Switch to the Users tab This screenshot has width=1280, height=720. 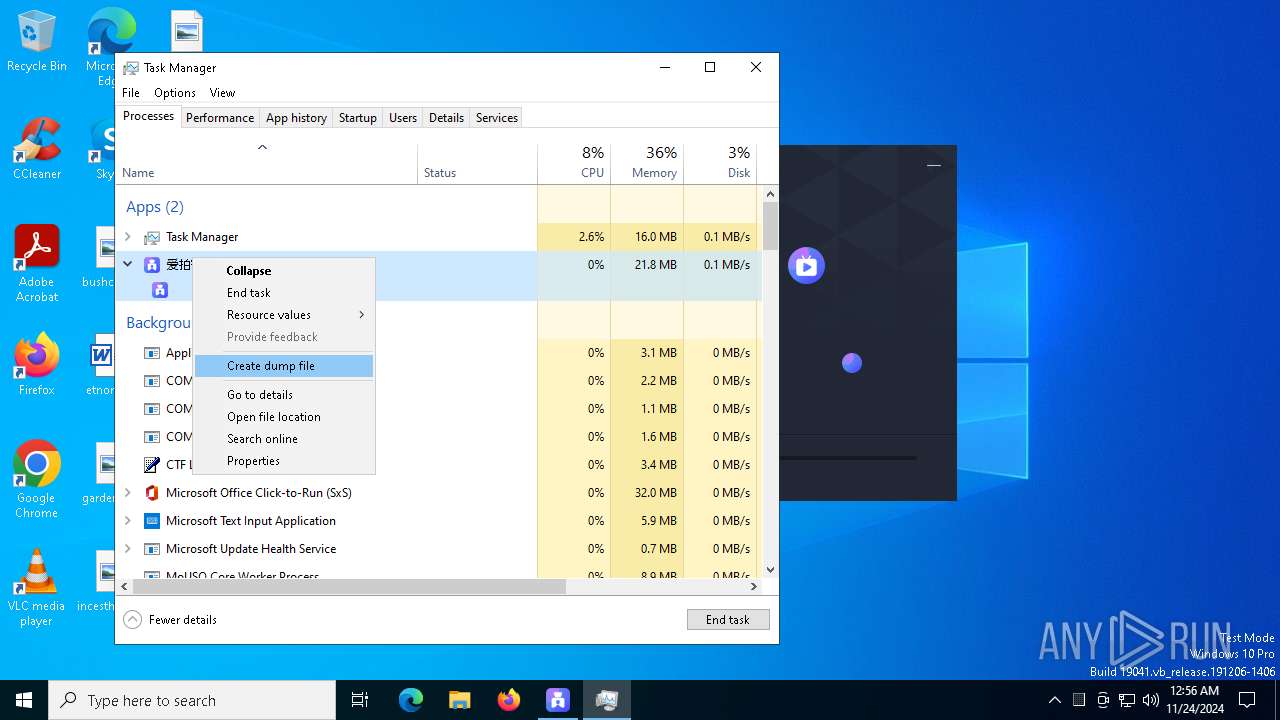[x=403, y=118]
